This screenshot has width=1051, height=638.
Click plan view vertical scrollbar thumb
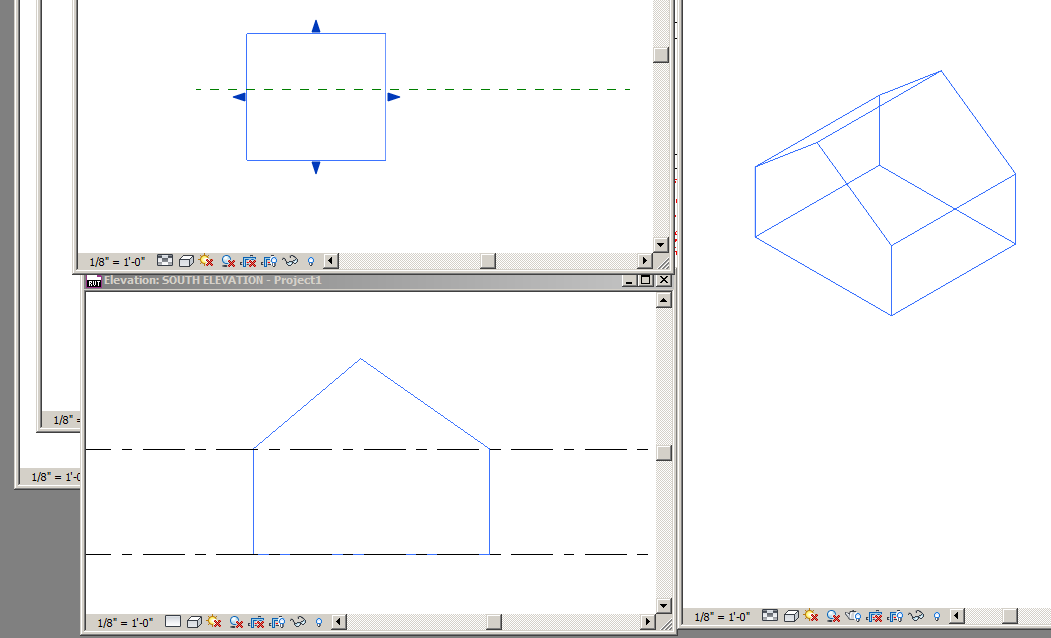[x=661, y=55]
